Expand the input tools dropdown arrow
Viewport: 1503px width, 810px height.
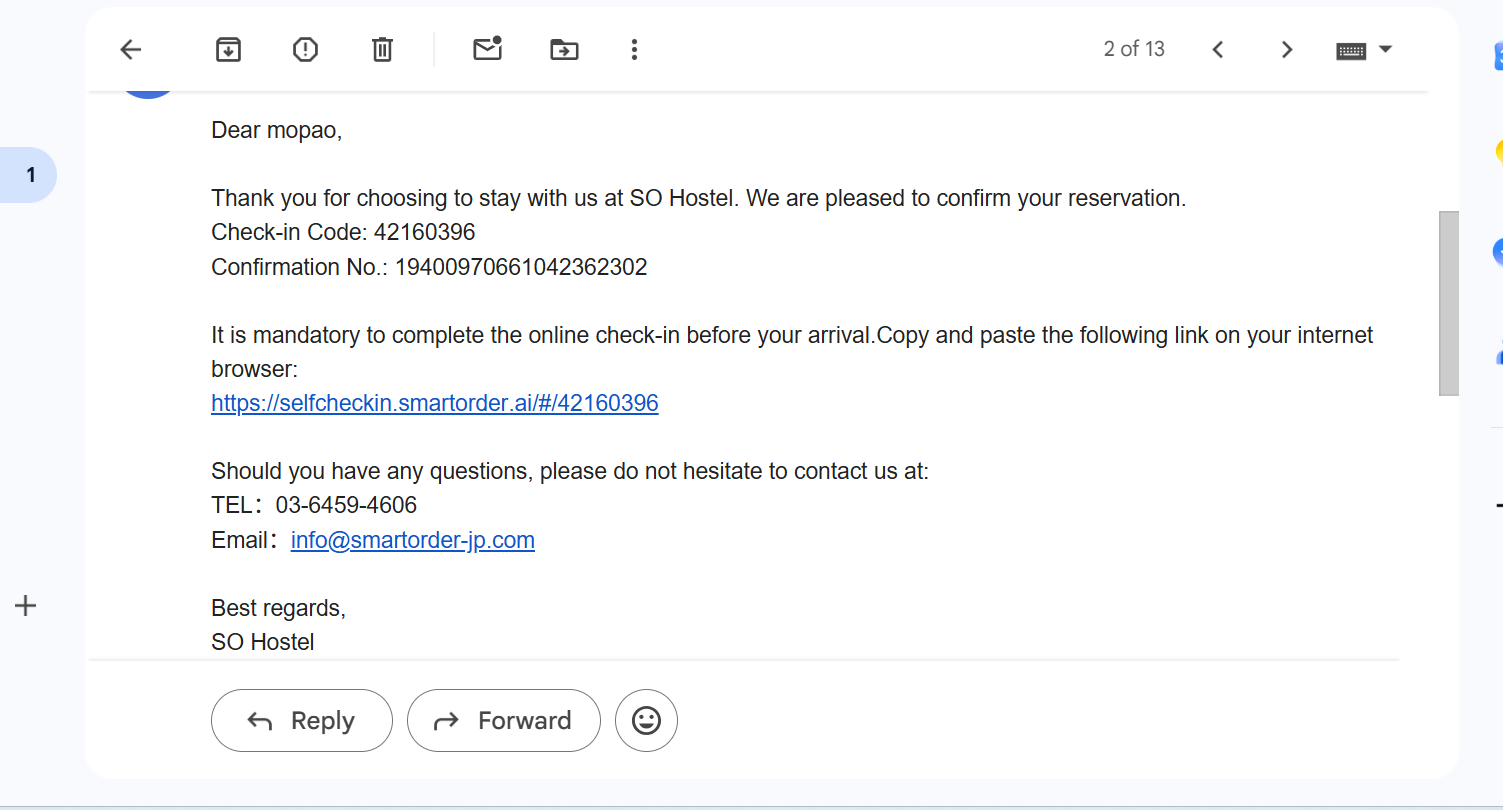click(x=1385, y=48)
